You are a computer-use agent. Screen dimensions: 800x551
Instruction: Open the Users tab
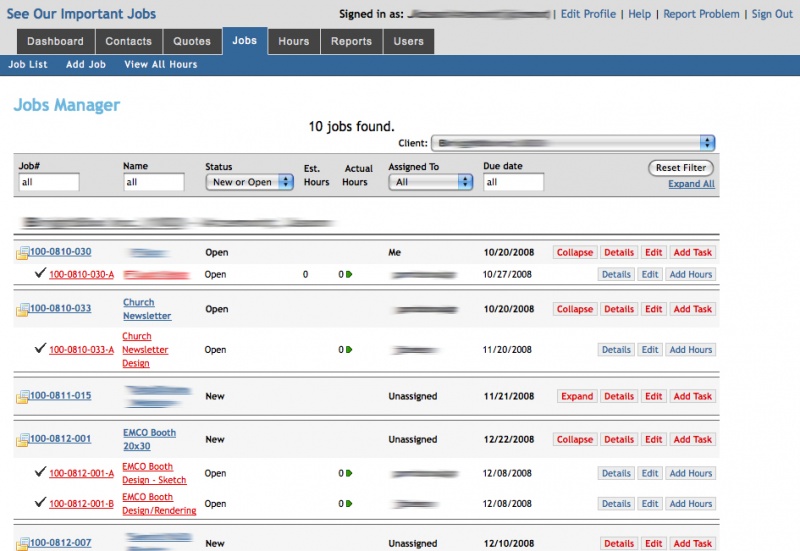coord(409,41)
